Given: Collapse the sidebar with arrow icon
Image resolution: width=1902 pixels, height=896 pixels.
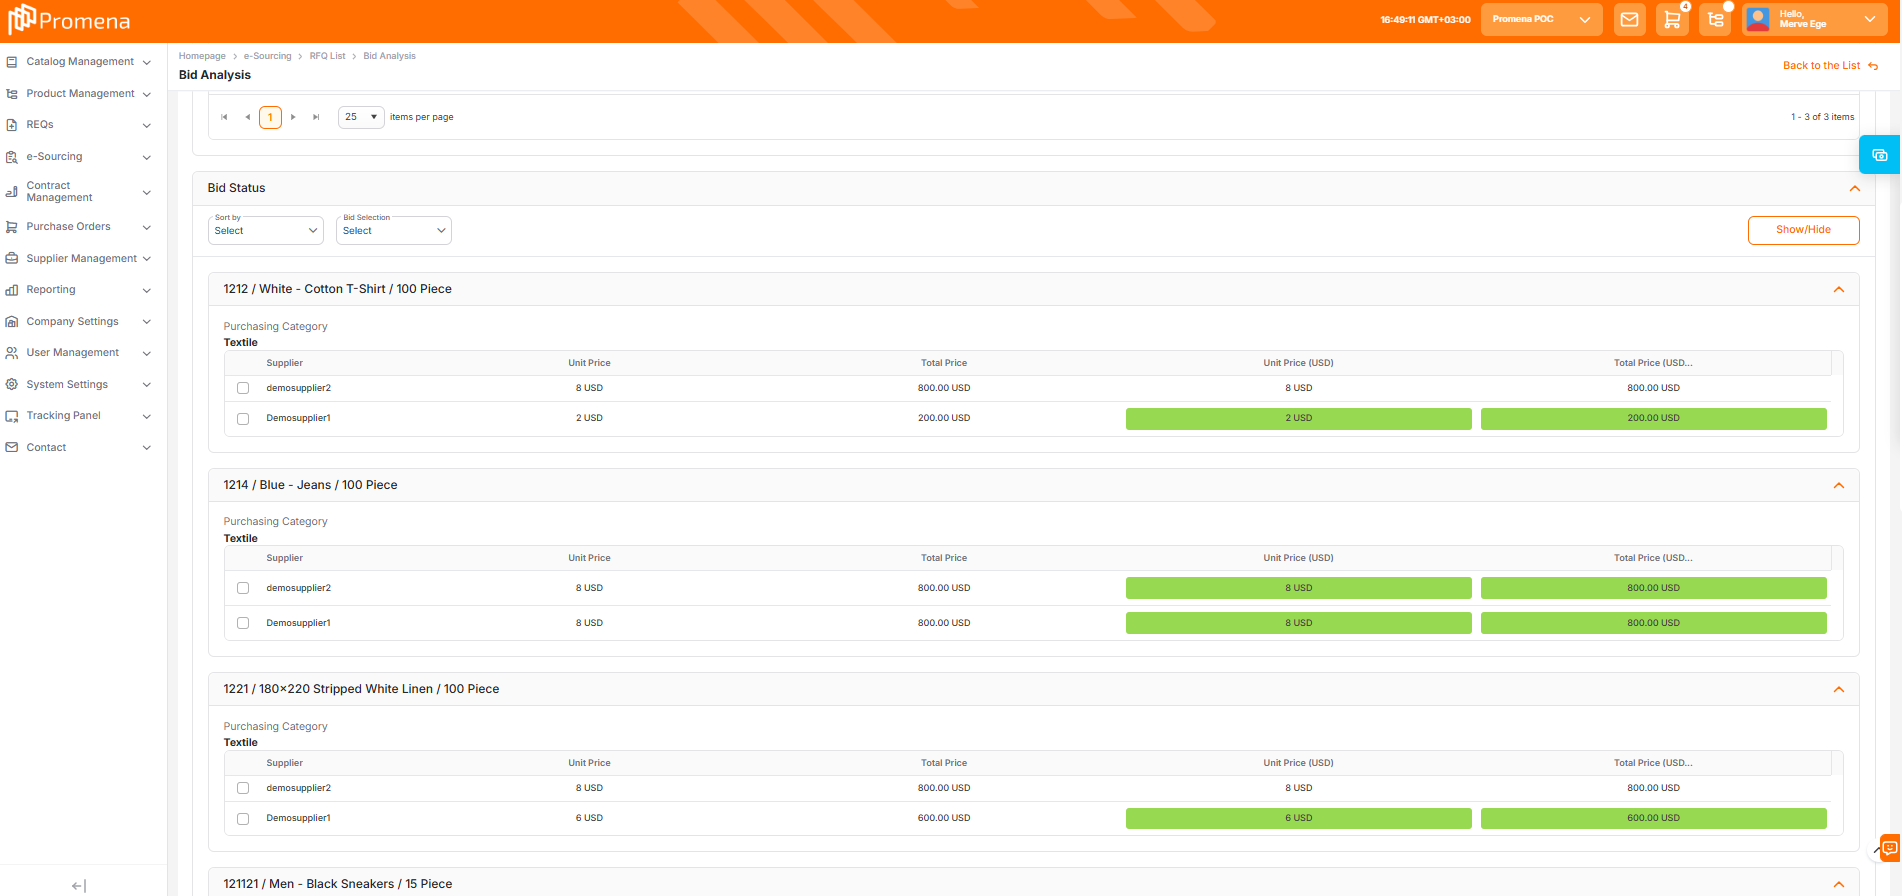Looking at the screenshot, I should [x=79, y=885].
